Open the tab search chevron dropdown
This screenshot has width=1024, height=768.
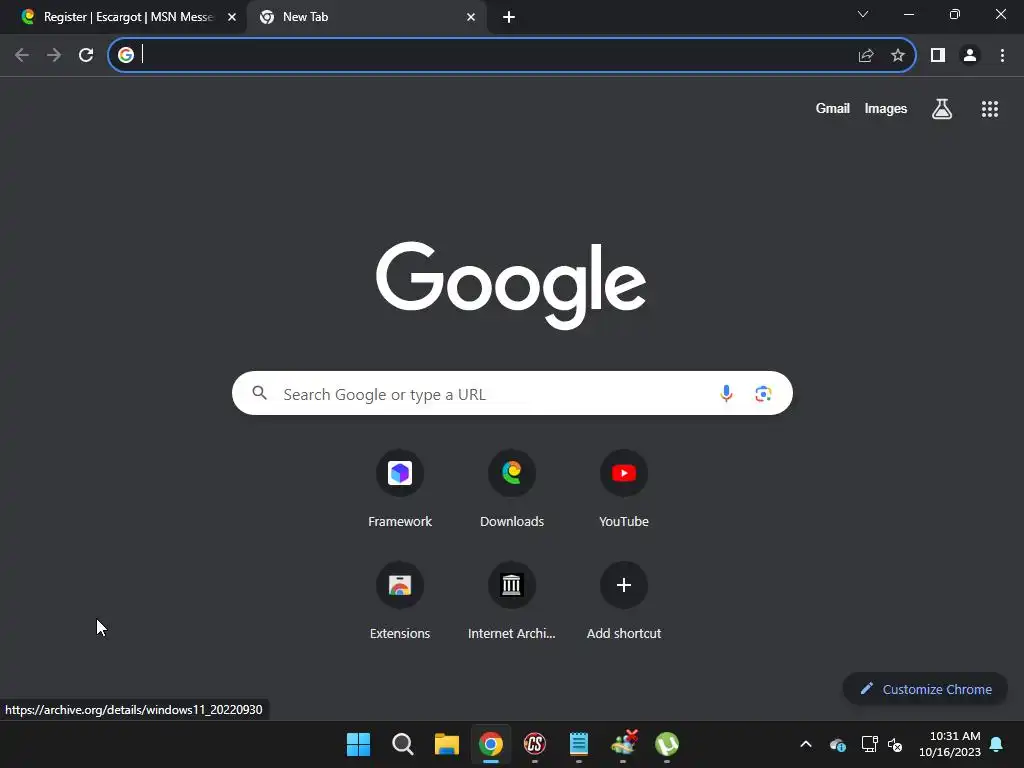tap(863, 14)
